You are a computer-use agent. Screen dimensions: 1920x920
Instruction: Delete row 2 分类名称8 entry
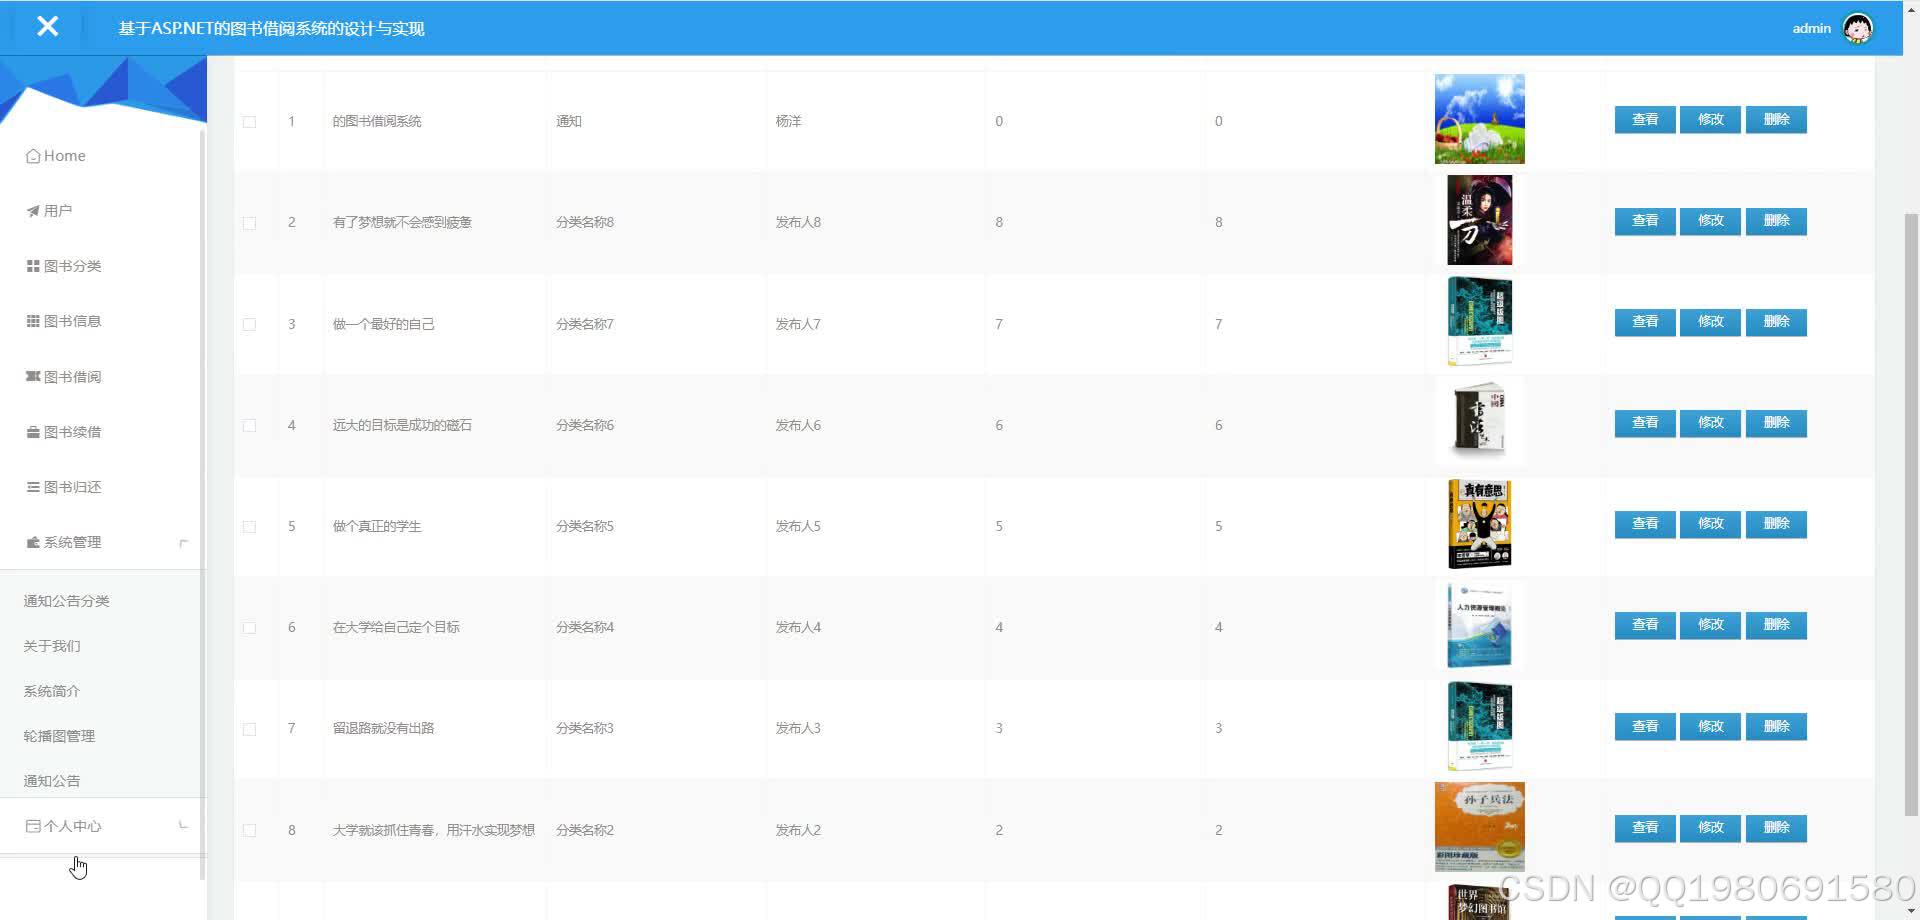(1776, 221)
